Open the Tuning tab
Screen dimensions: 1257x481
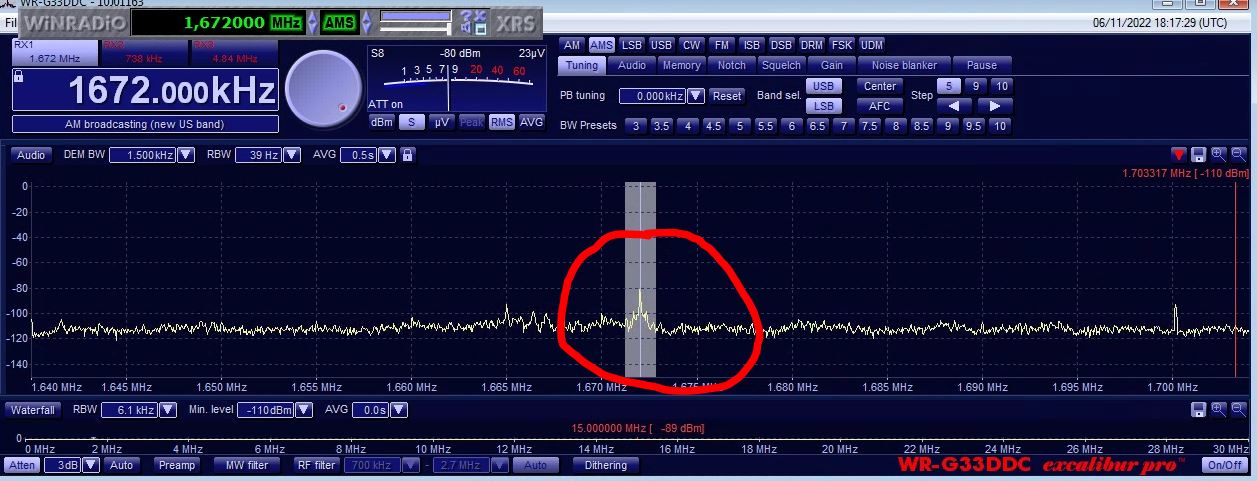pyautogui.click(x=582, y=66)
